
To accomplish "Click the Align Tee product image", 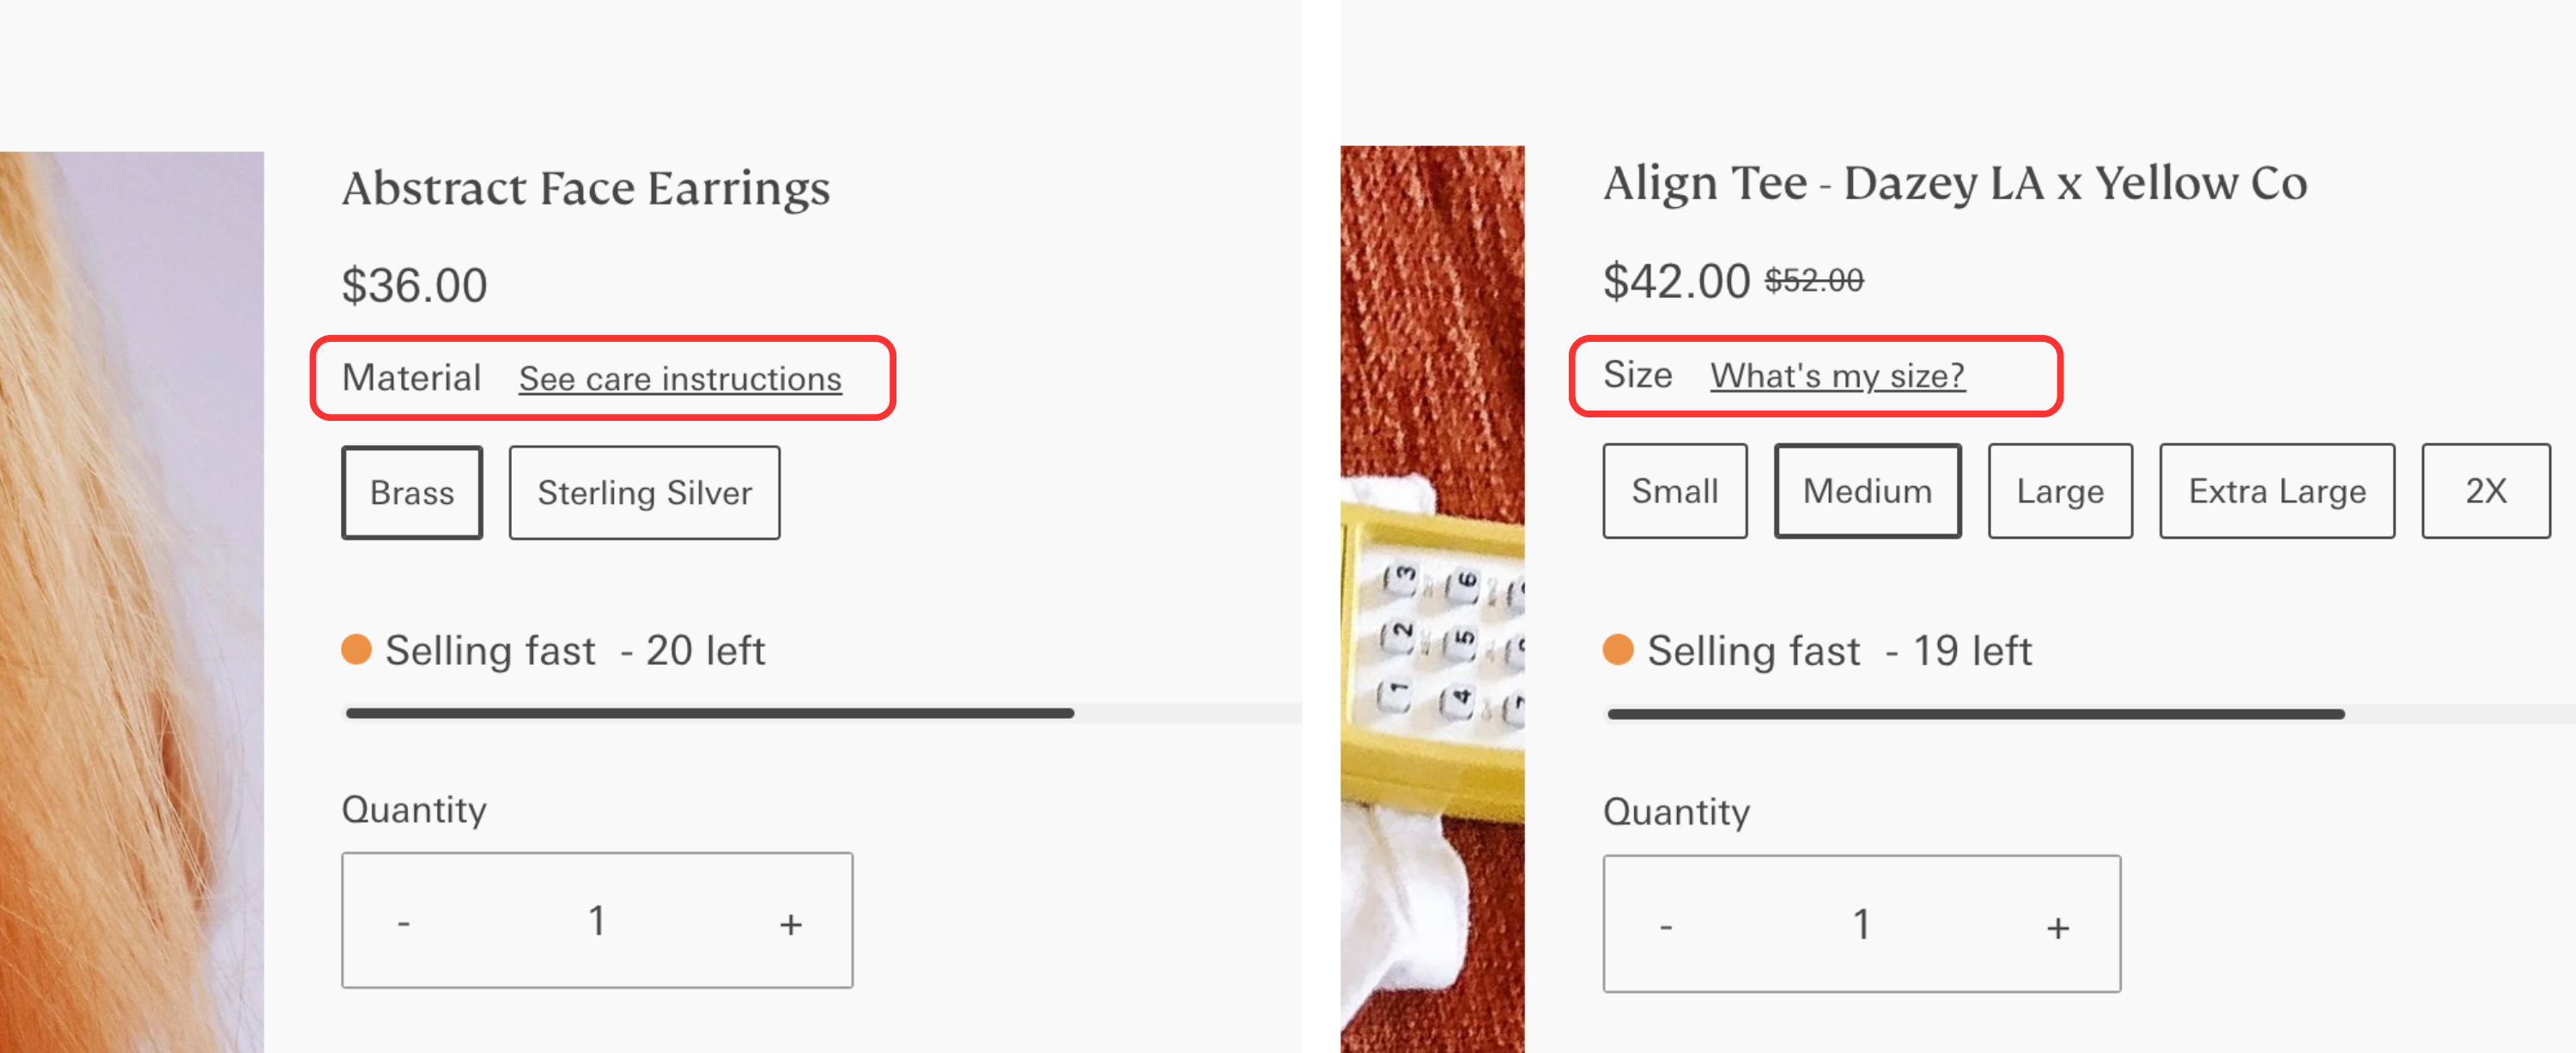I will (x=1432, y=600).
